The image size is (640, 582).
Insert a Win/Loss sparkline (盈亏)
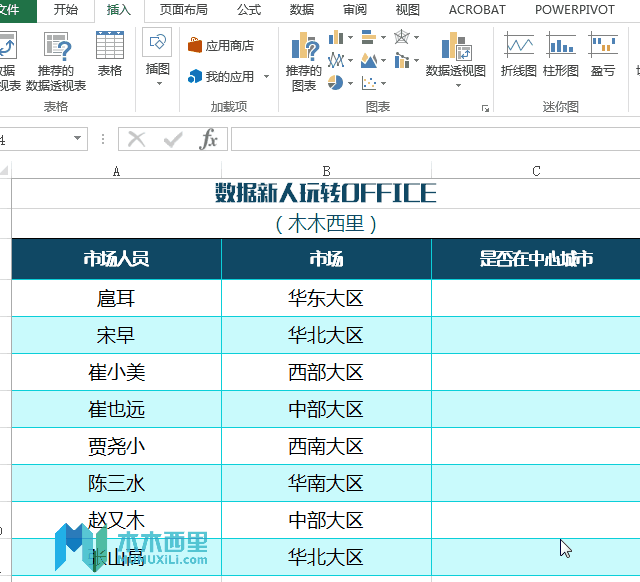click(x=603, y=55)
